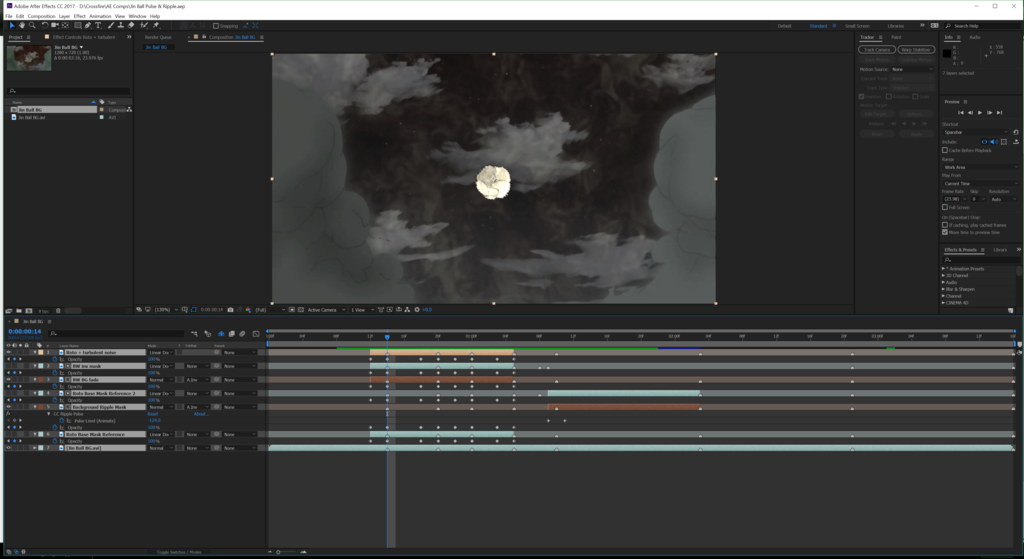Select the Puppet Pin tool
Image resolution: width=1024 pixels, height=559 pixels.
[155, 26]
